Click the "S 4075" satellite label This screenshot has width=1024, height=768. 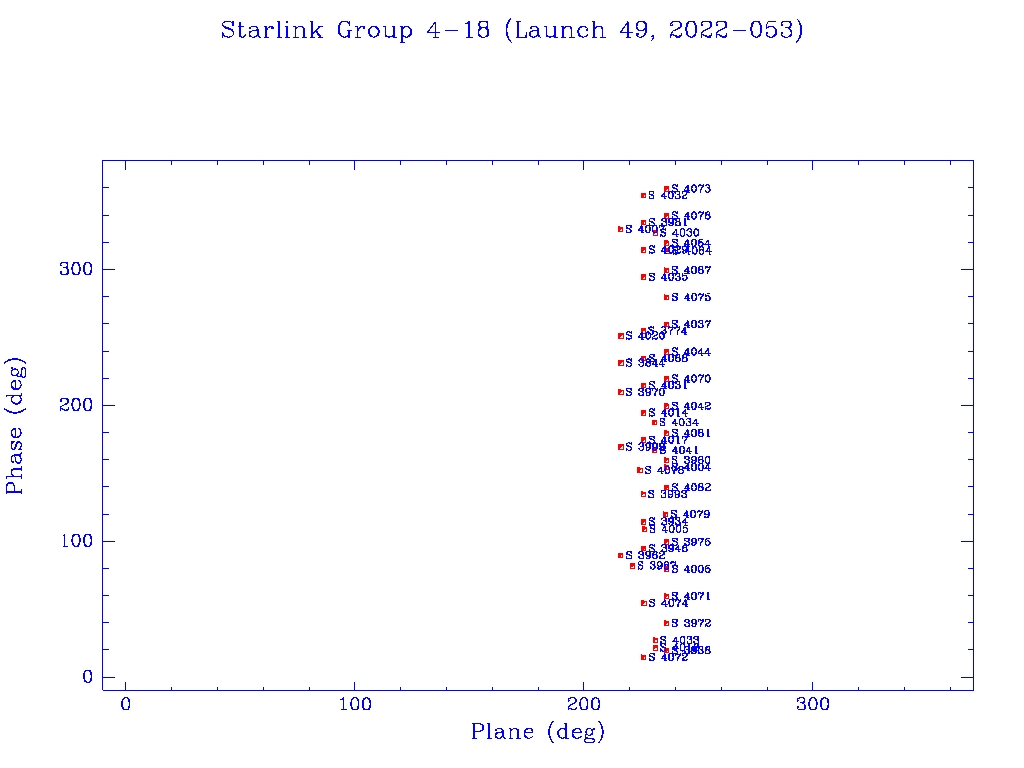(691, 297)
